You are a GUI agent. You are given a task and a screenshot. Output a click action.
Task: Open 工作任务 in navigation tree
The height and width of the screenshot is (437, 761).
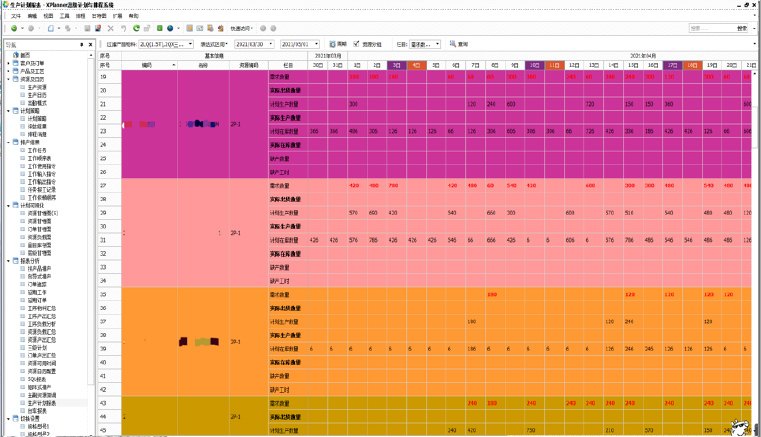pos(37,151)
